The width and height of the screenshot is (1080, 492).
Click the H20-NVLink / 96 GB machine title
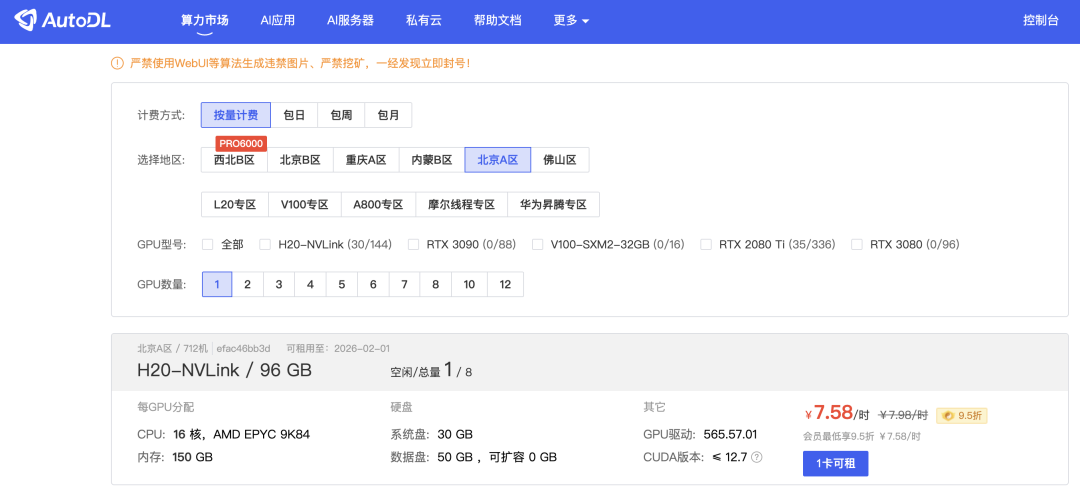coord(224,371)
